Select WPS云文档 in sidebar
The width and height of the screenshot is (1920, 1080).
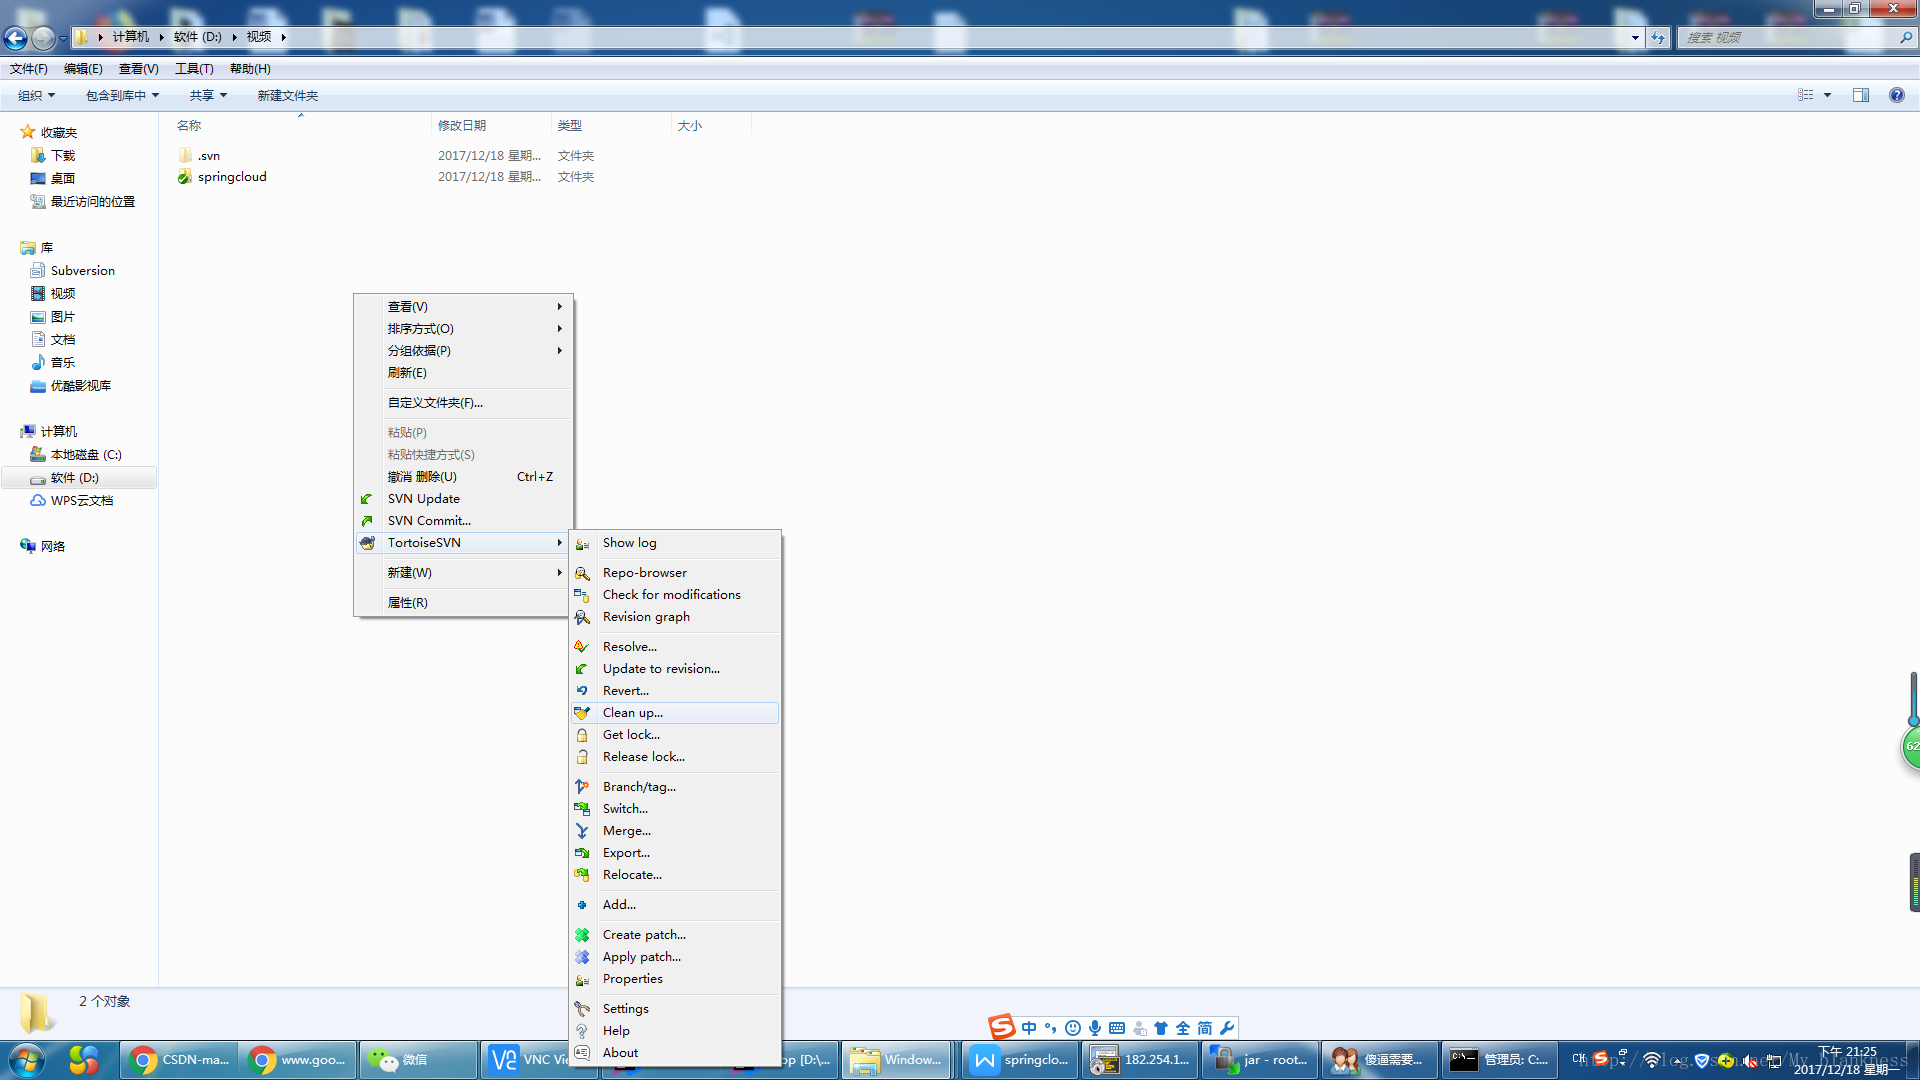(x=82, y=501)
